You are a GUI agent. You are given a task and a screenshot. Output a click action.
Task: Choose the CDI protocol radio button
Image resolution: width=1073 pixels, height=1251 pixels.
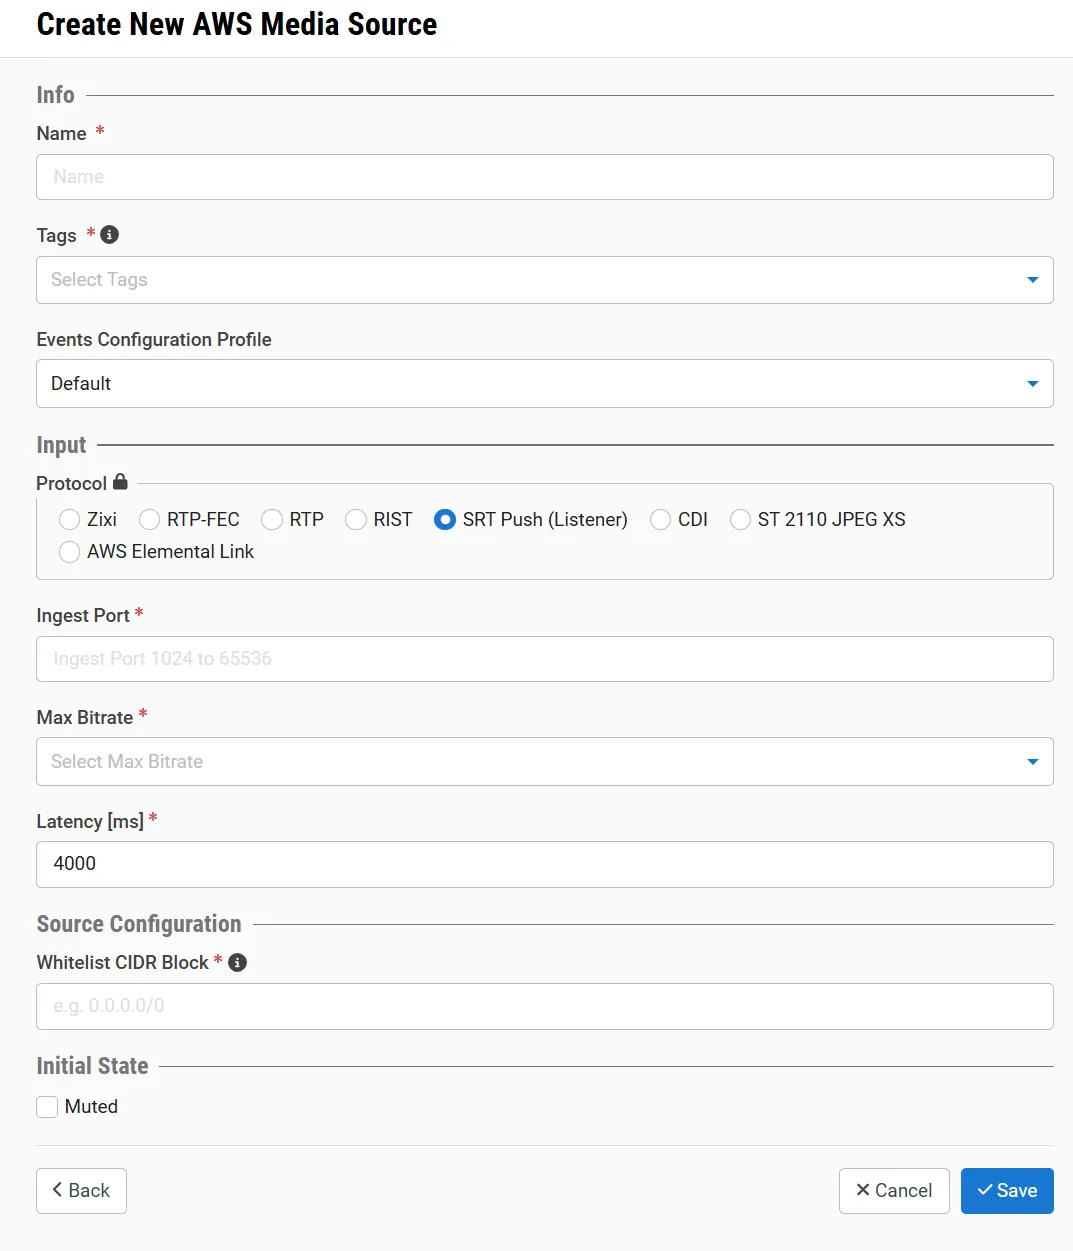(x=660, y=520)
